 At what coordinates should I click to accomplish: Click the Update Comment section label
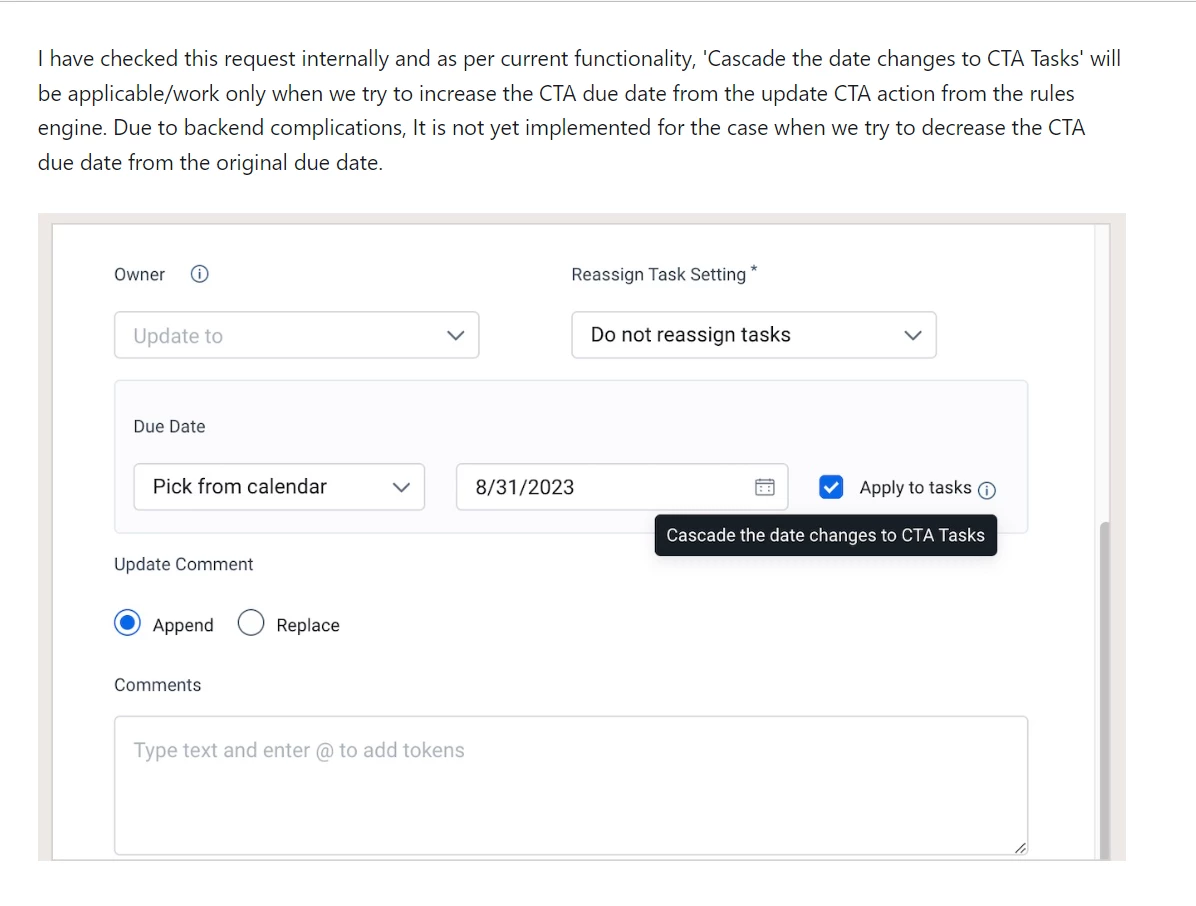click(183, 564)
